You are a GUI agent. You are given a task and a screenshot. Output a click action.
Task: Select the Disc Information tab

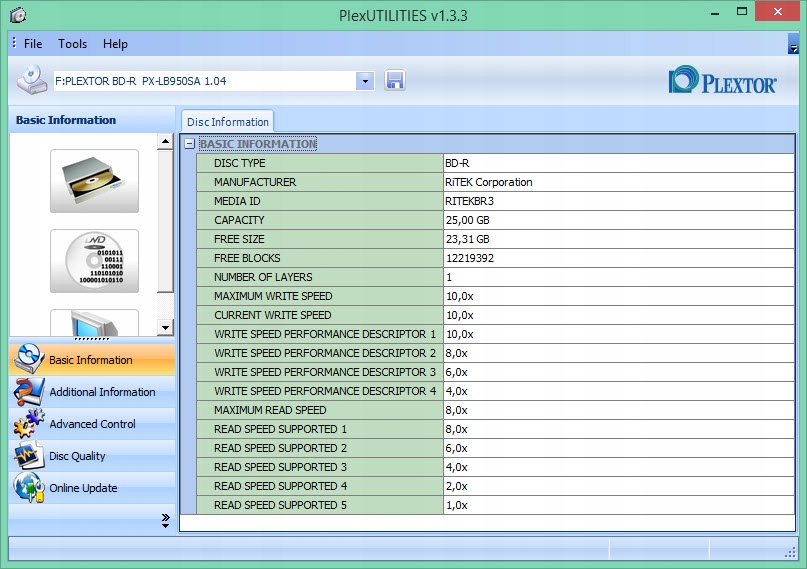coord(228,122)
